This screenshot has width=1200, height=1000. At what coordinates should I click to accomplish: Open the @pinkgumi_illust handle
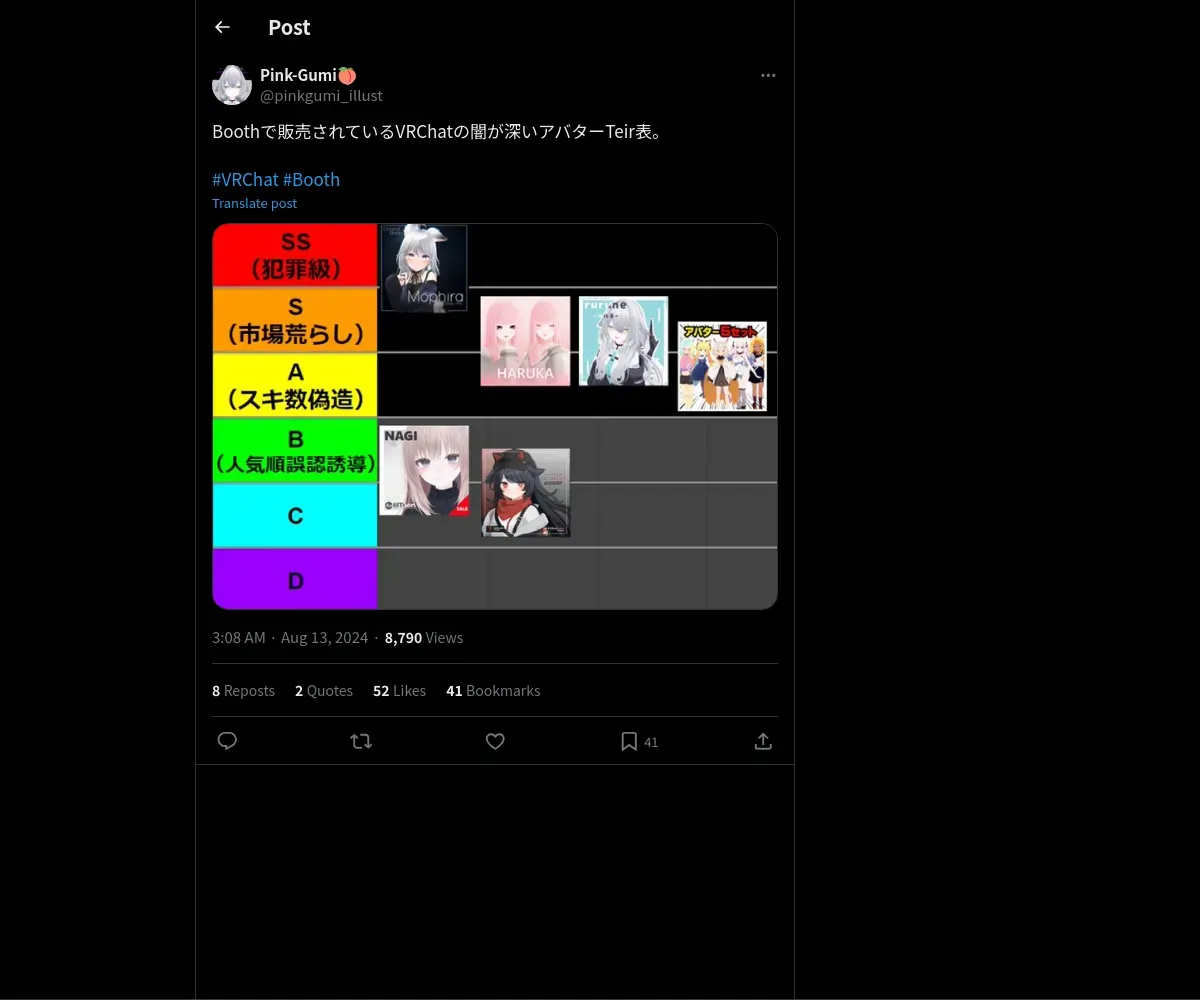(321, 96)
